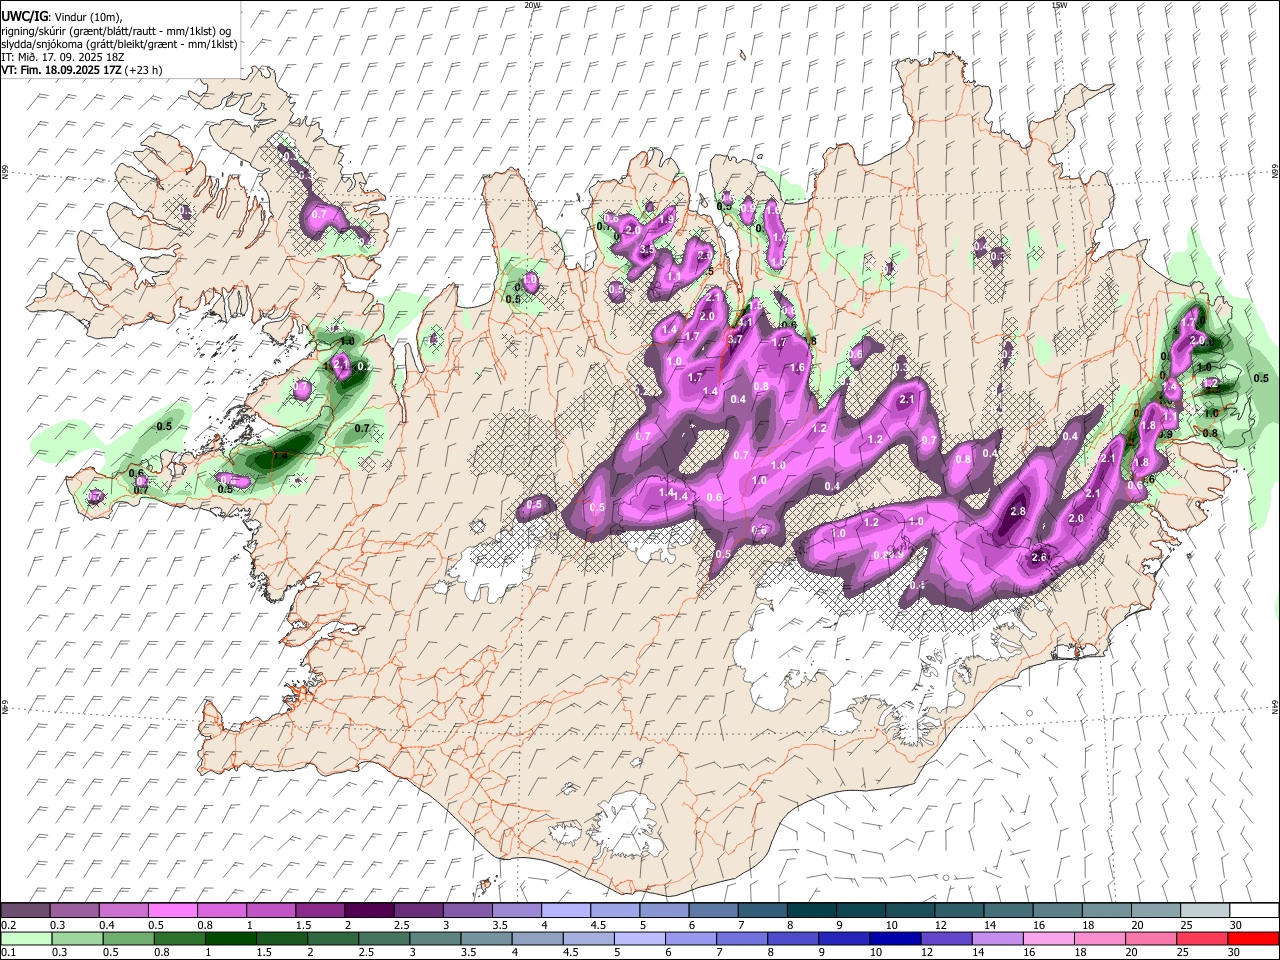
Task: Pick the upper scale swatch starting at 1.5
Action: click(x=320, y=911)
